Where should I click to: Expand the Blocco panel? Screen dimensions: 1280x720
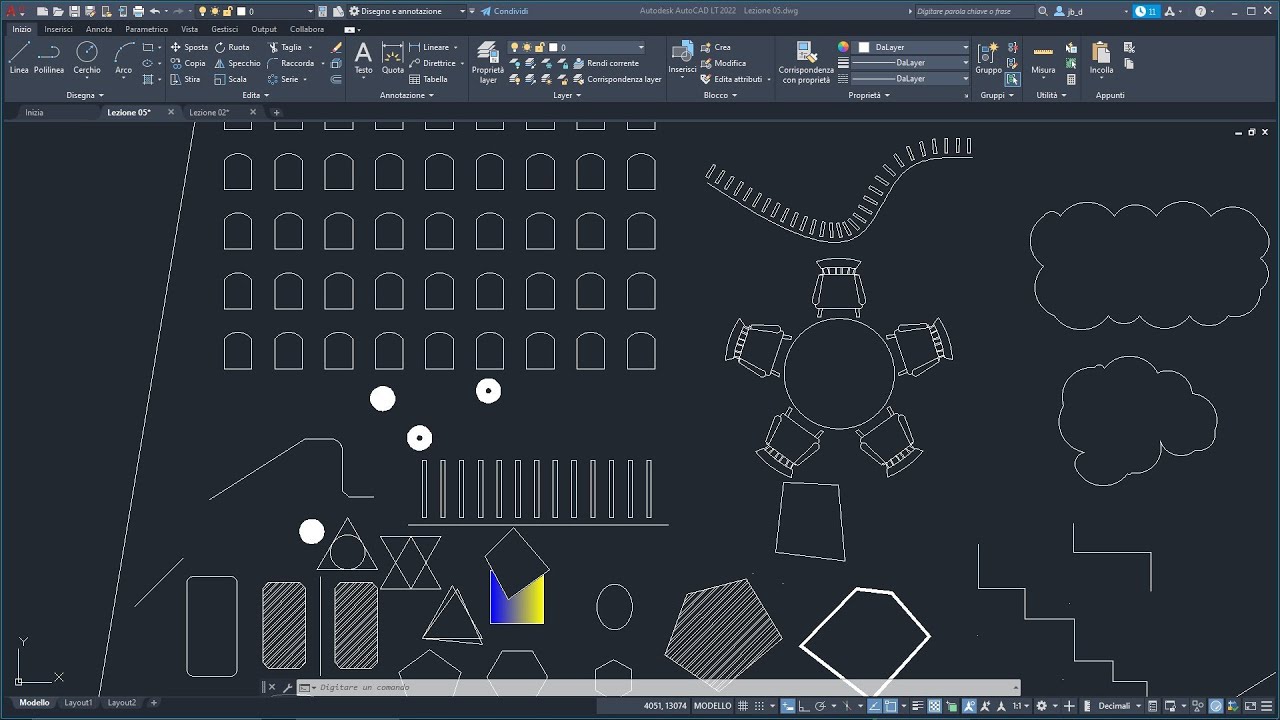[x=720, y=95]
